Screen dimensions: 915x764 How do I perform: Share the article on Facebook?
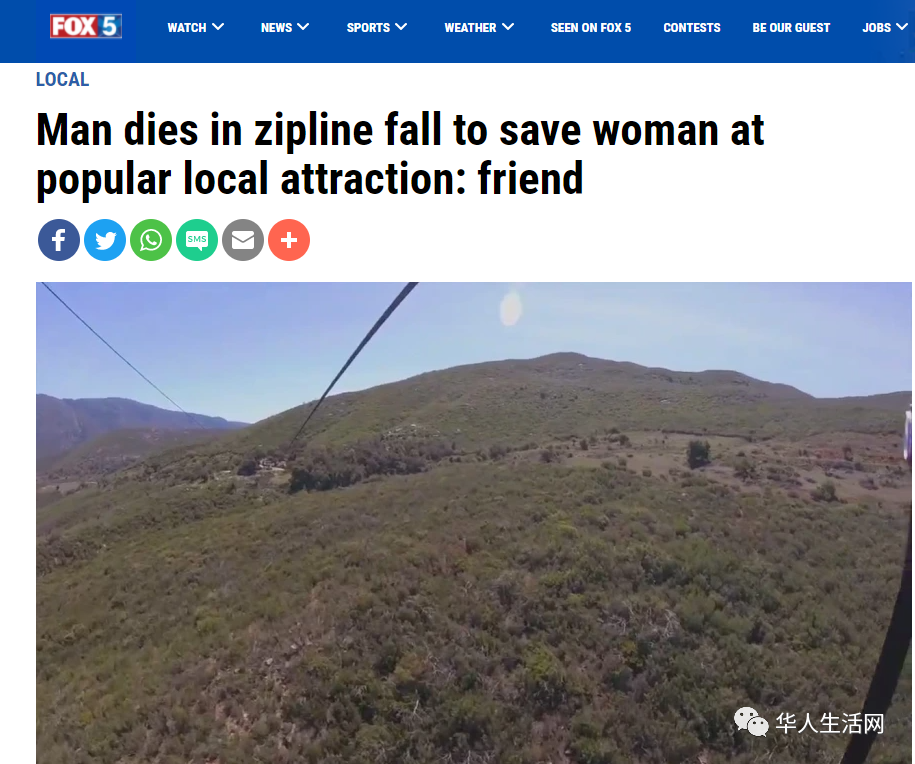point(59,240)
